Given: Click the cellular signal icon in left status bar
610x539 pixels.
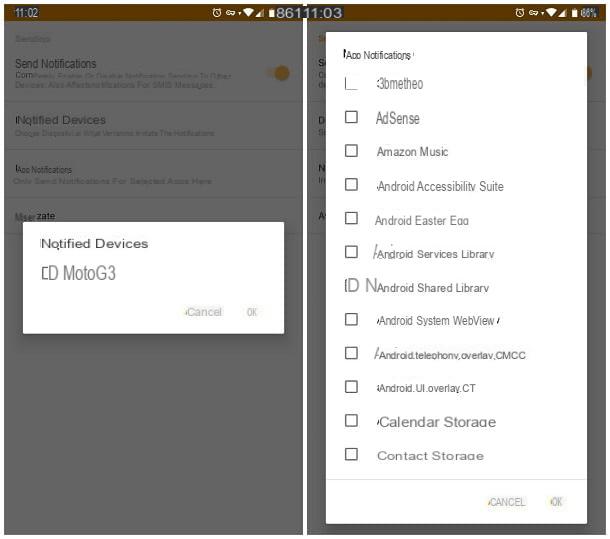Looking at the screenshot, I should coord(259,13).
